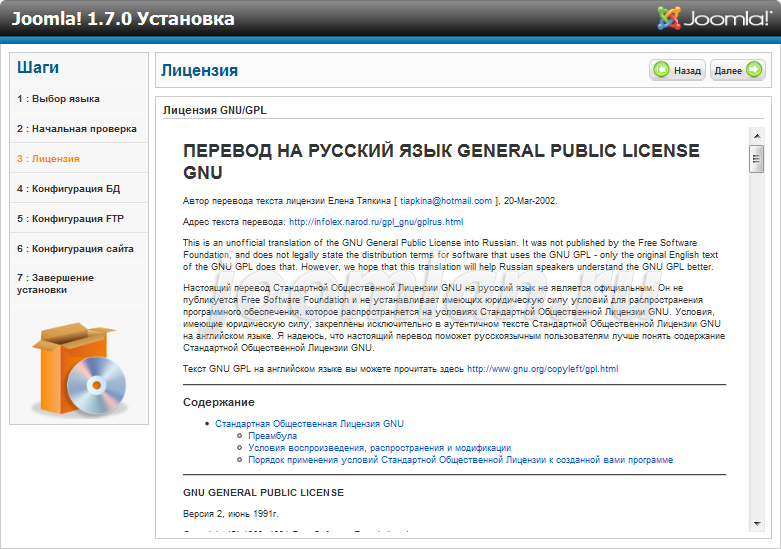Select the highlighted step 3: Лицензия

click(x=48, y=158)
